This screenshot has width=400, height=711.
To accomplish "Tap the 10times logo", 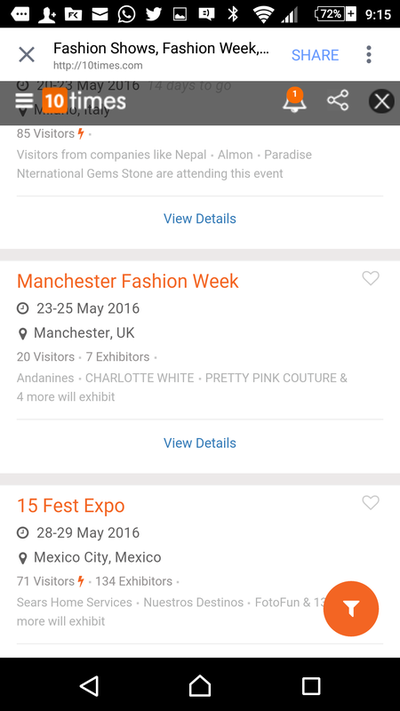I will 85,100.
